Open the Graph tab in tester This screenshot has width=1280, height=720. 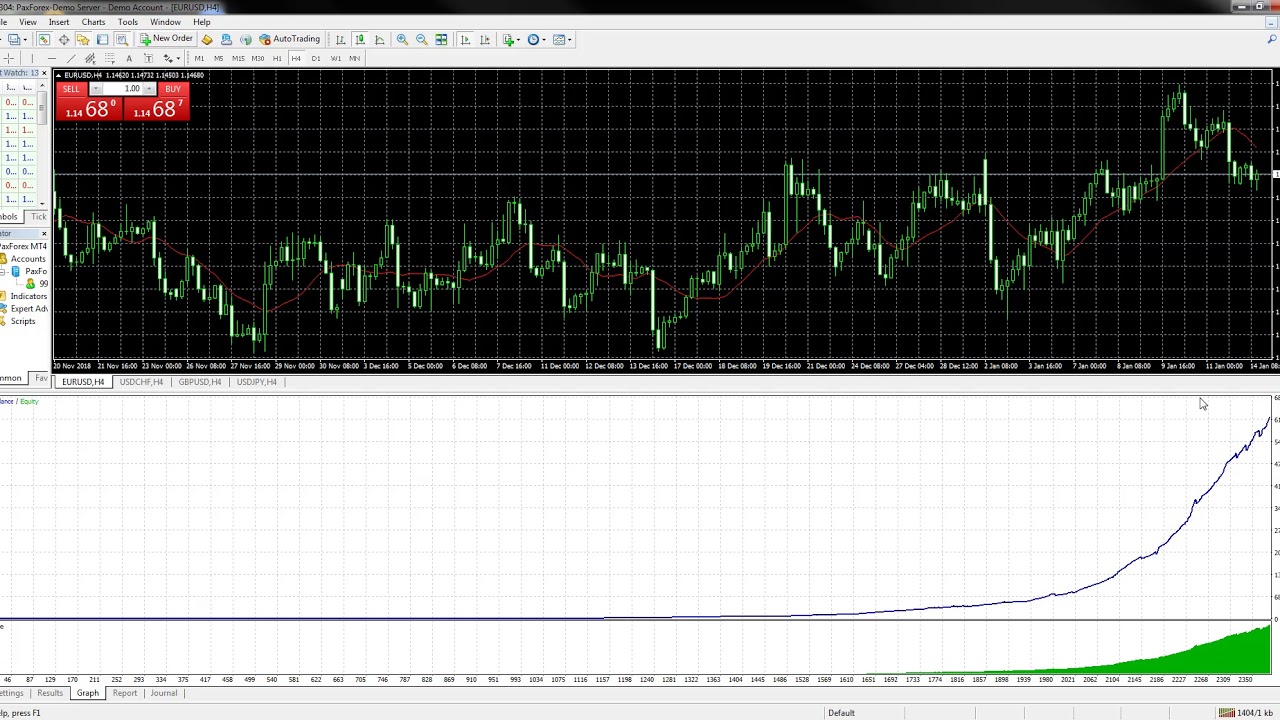[87, 693]
